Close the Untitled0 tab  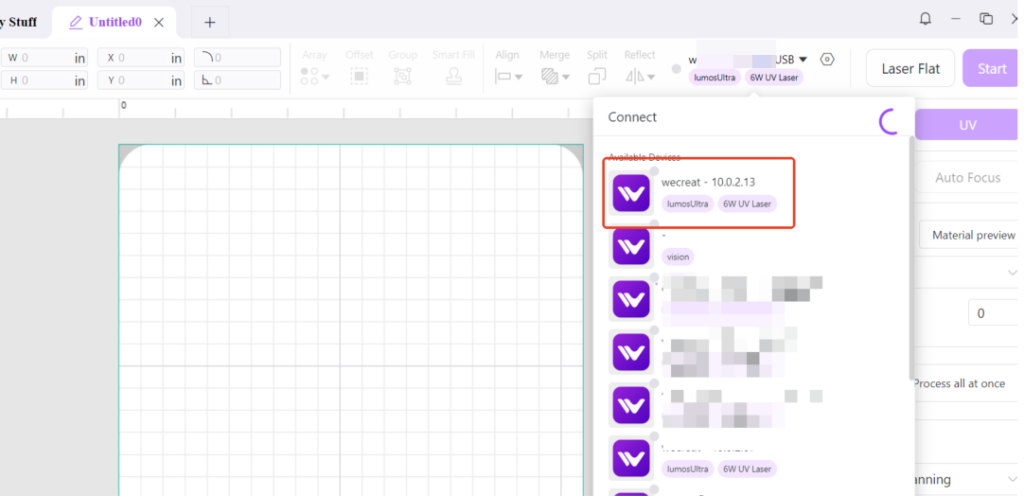(159, 23)
